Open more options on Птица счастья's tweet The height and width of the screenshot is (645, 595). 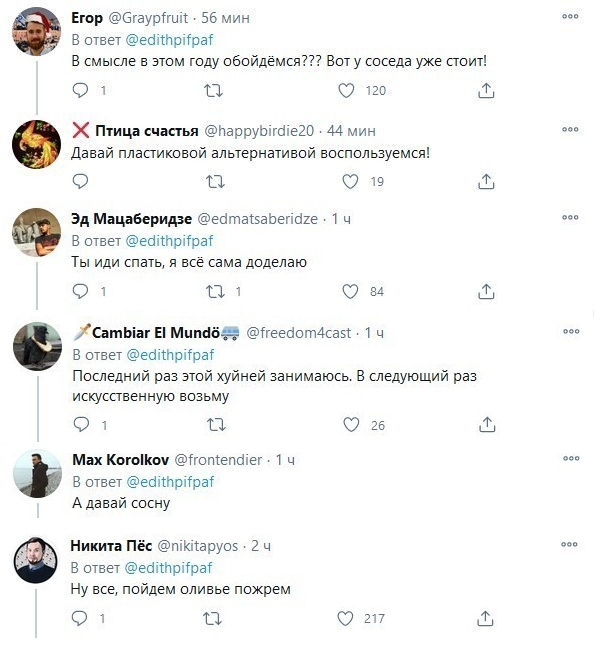coord(570,129)
